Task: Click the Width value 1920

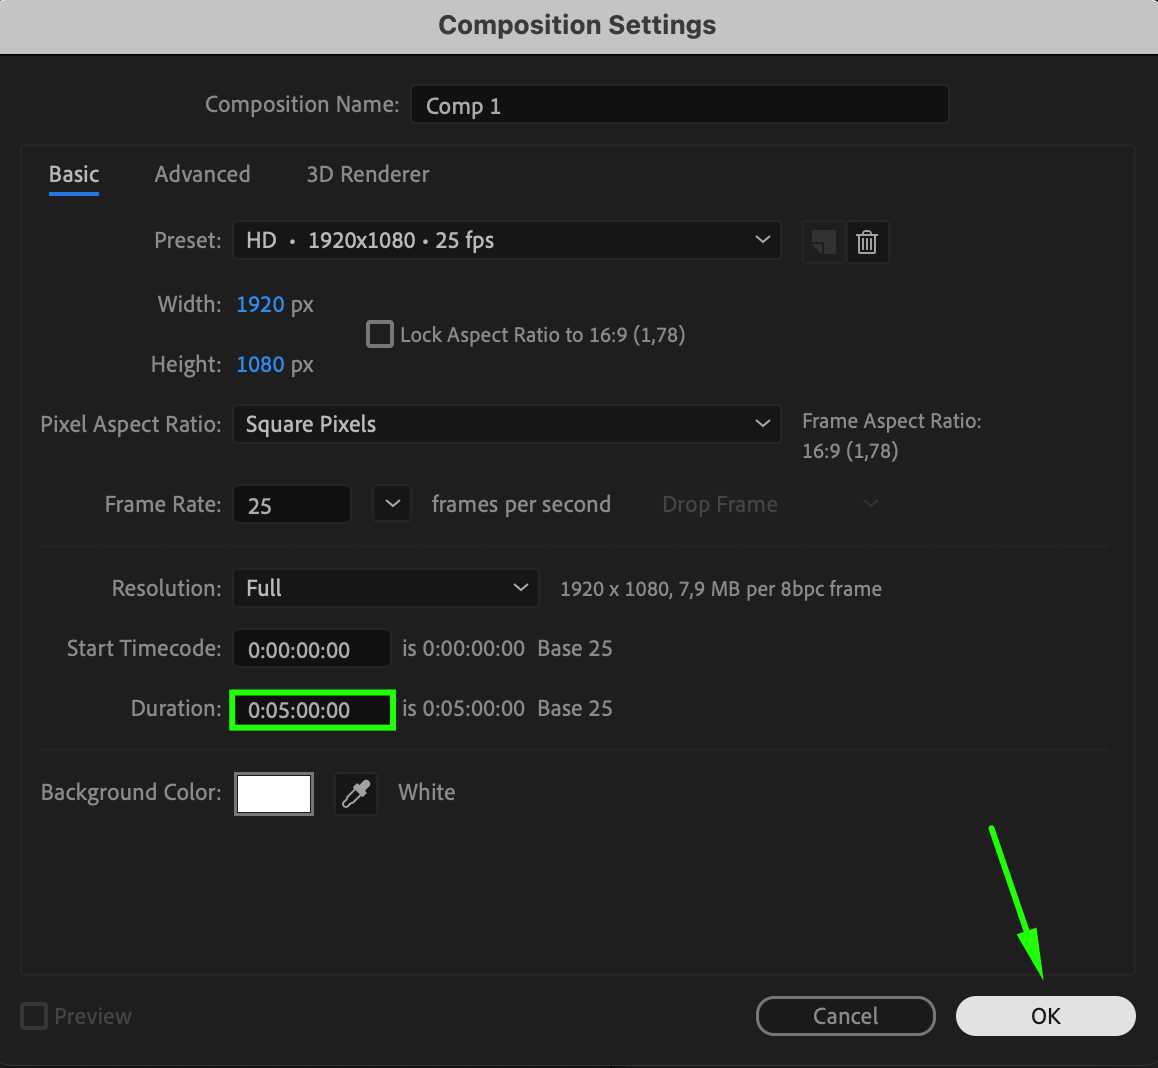Action: tap(260, 304)
